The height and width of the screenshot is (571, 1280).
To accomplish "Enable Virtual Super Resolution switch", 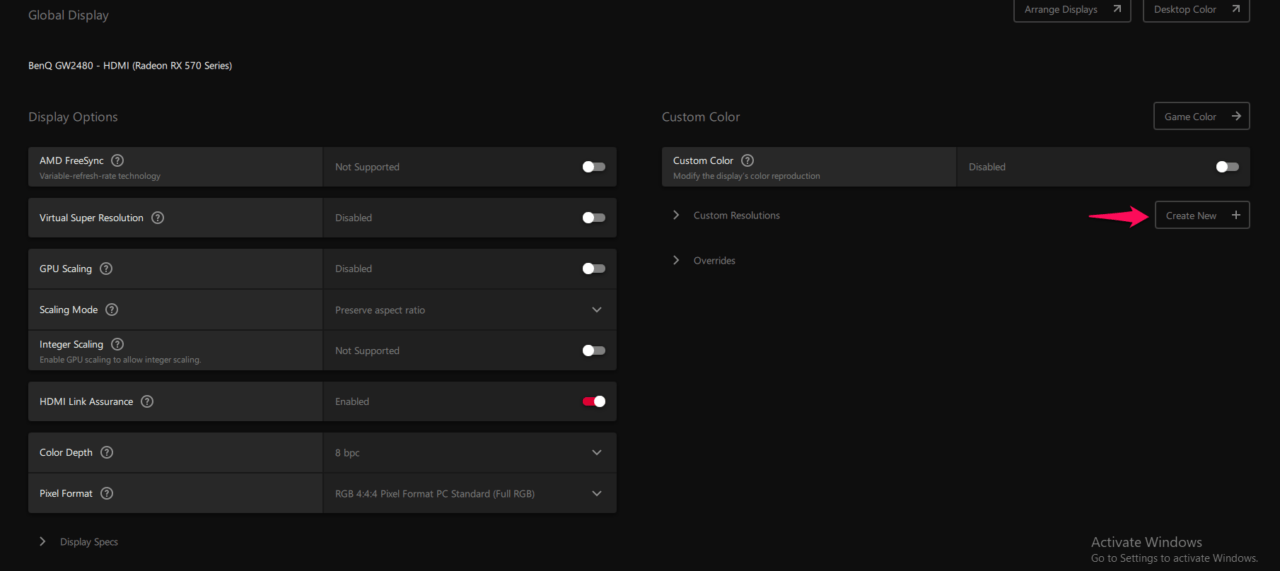I will [x=594, y=218].
